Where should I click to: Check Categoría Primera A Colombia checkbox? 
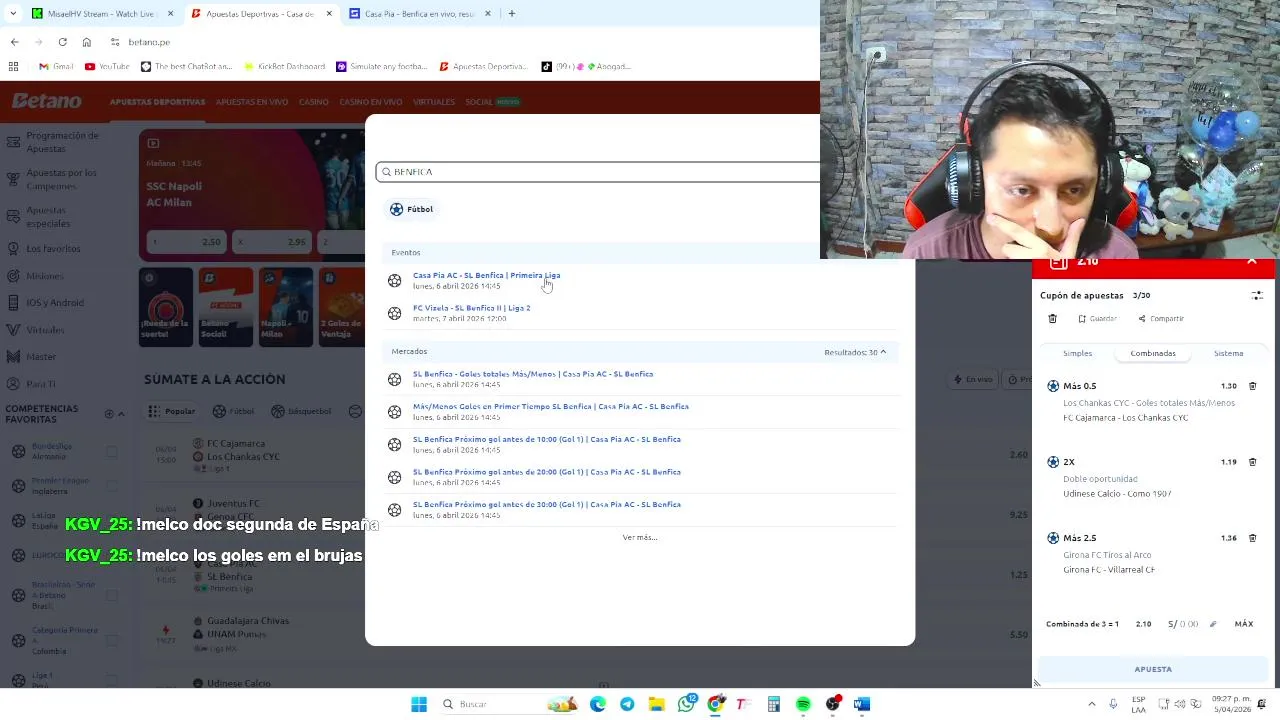[112, 640]
